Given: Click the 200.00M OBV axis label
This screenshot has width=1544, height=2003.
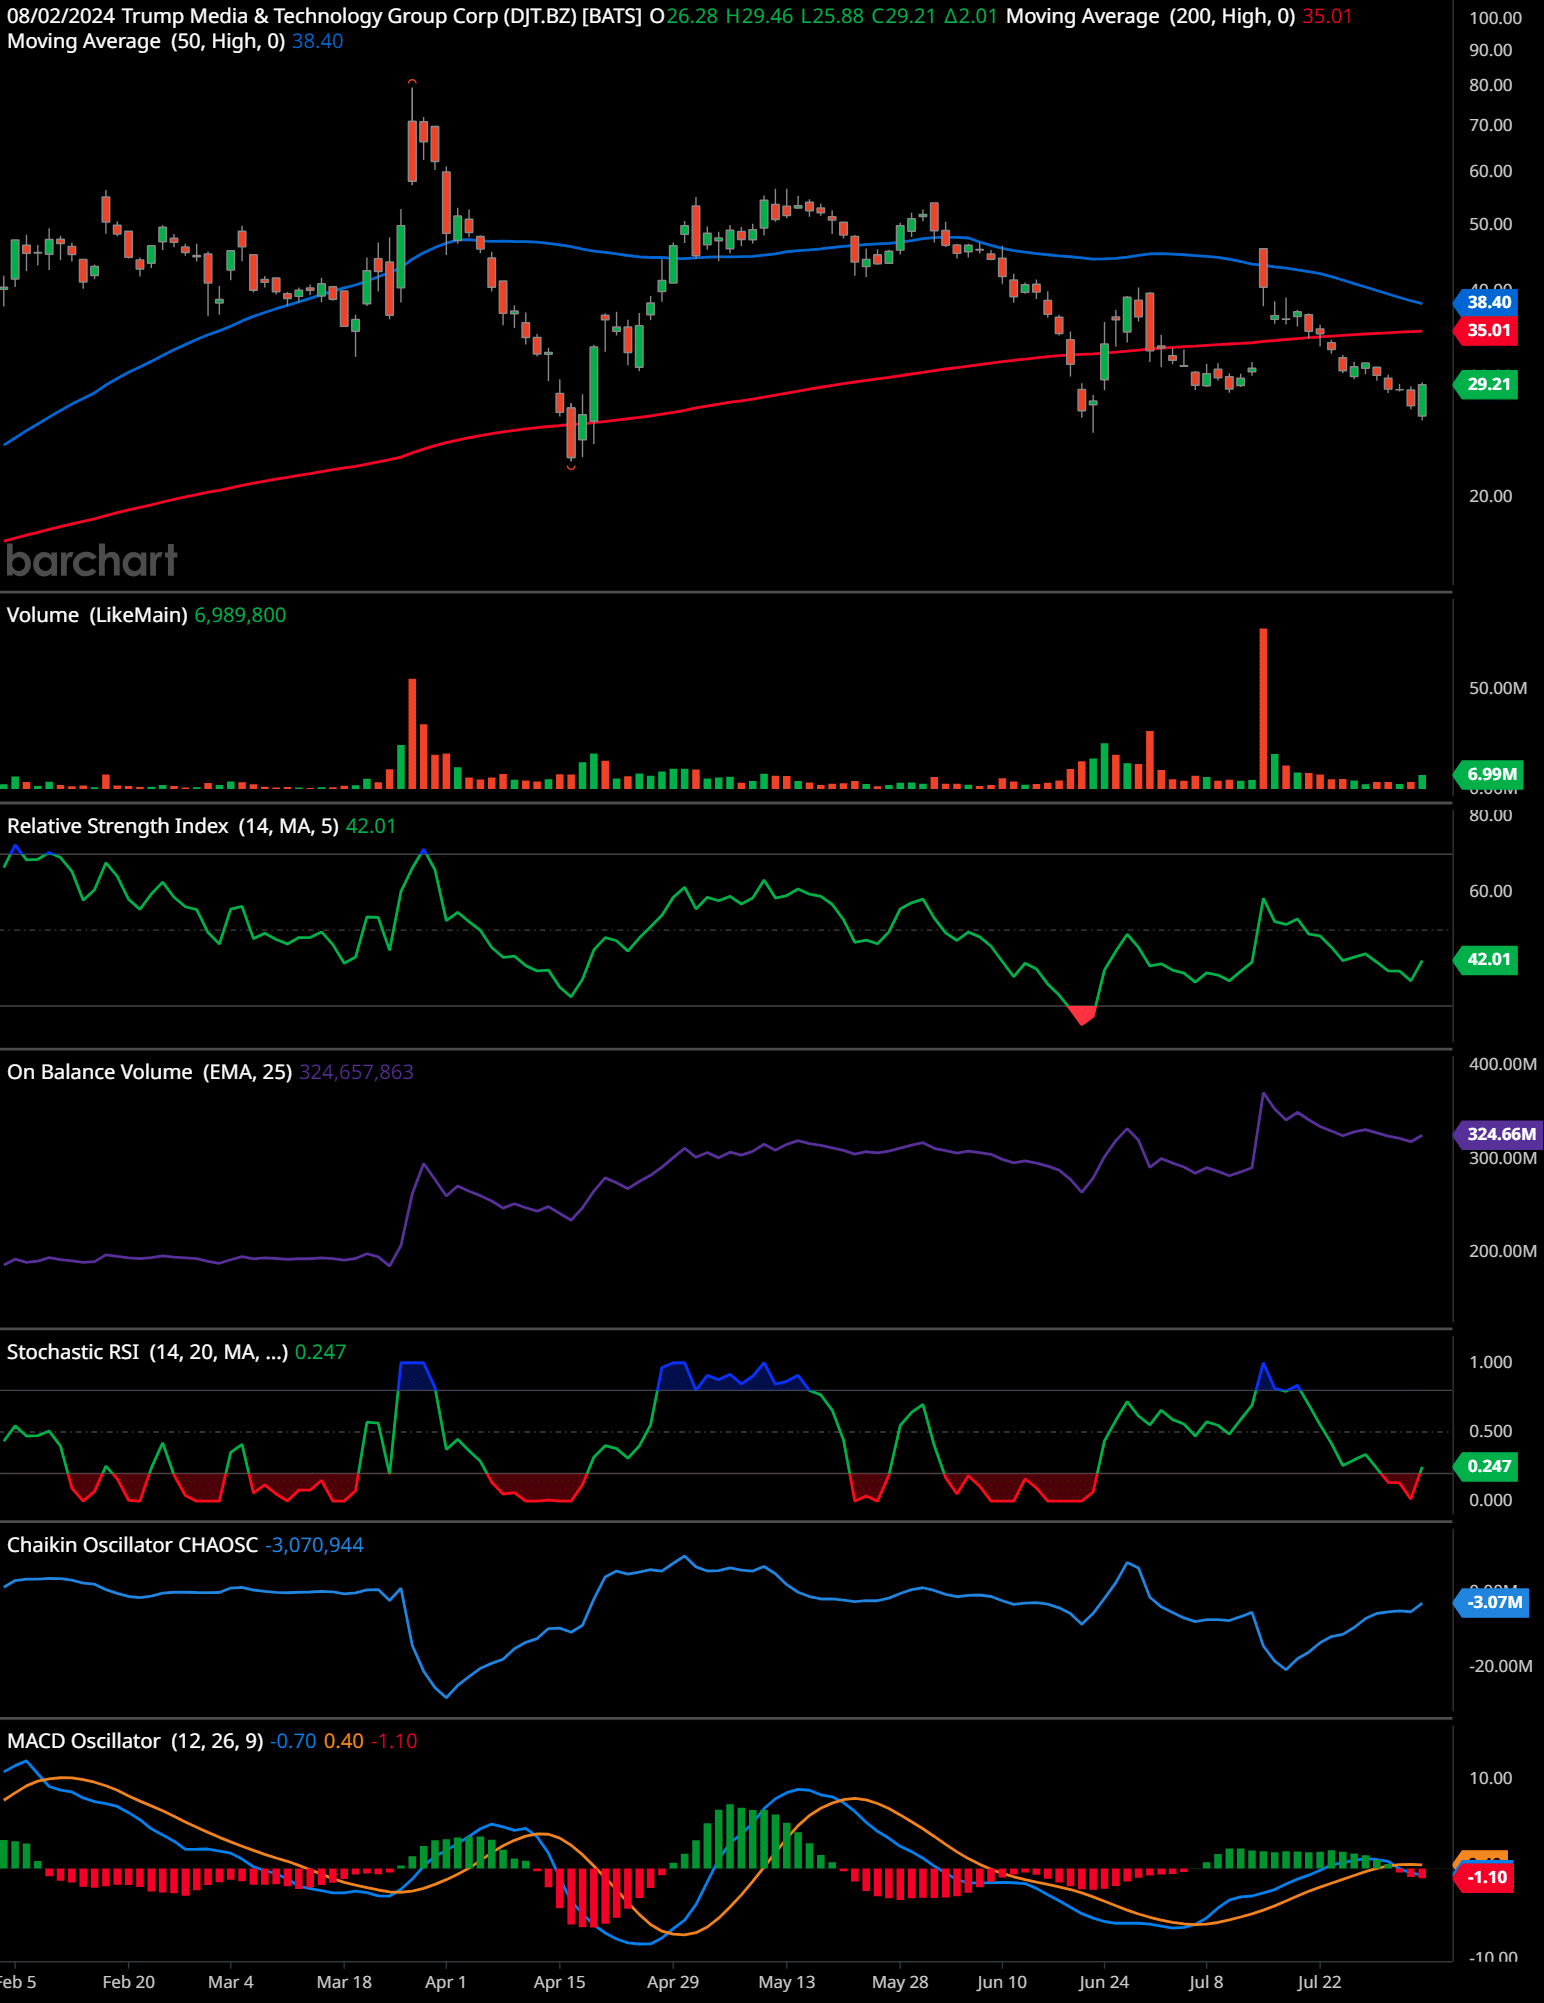Looking at the screenshot, I should (1503, 1251).
